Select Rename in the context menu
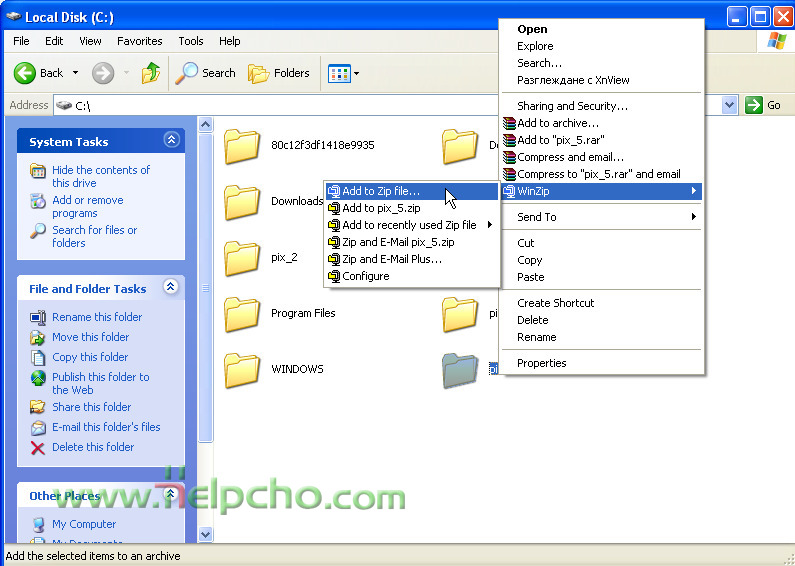Viewport: 795px width, 566px height. [x=601, y=337]
